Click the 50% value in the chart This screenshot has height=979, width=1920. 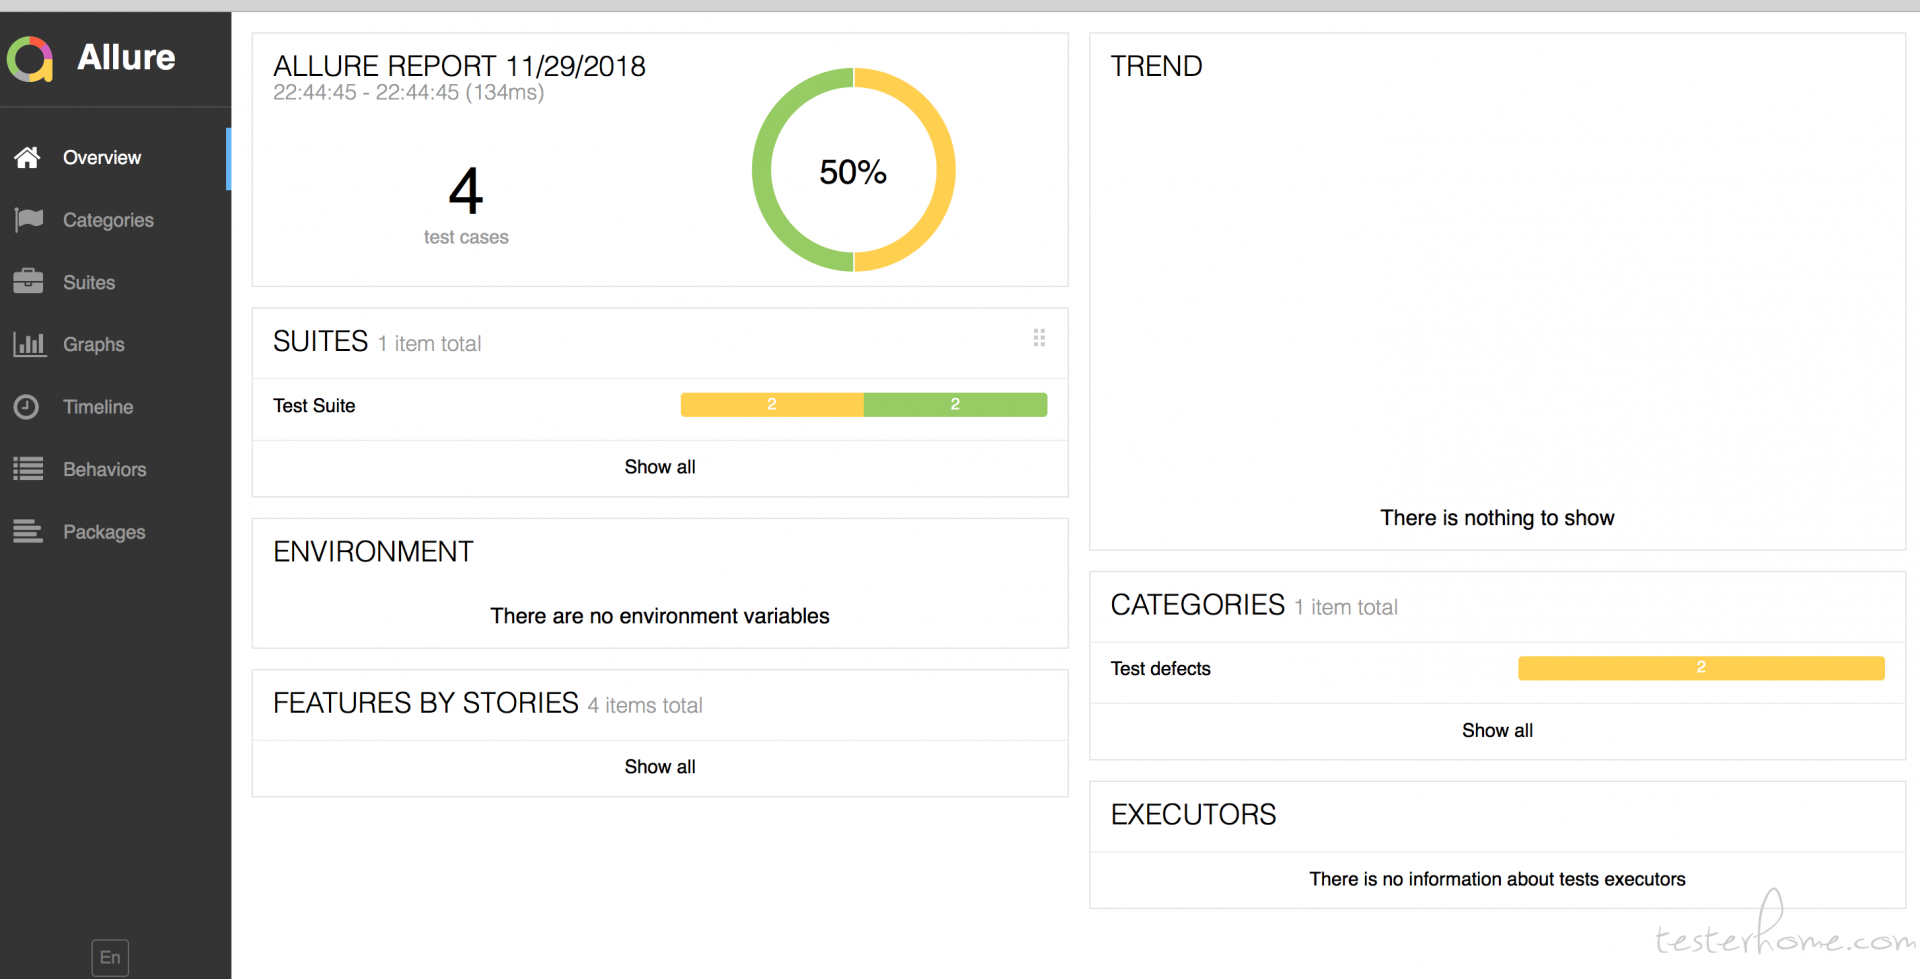[x=853, y=172]
